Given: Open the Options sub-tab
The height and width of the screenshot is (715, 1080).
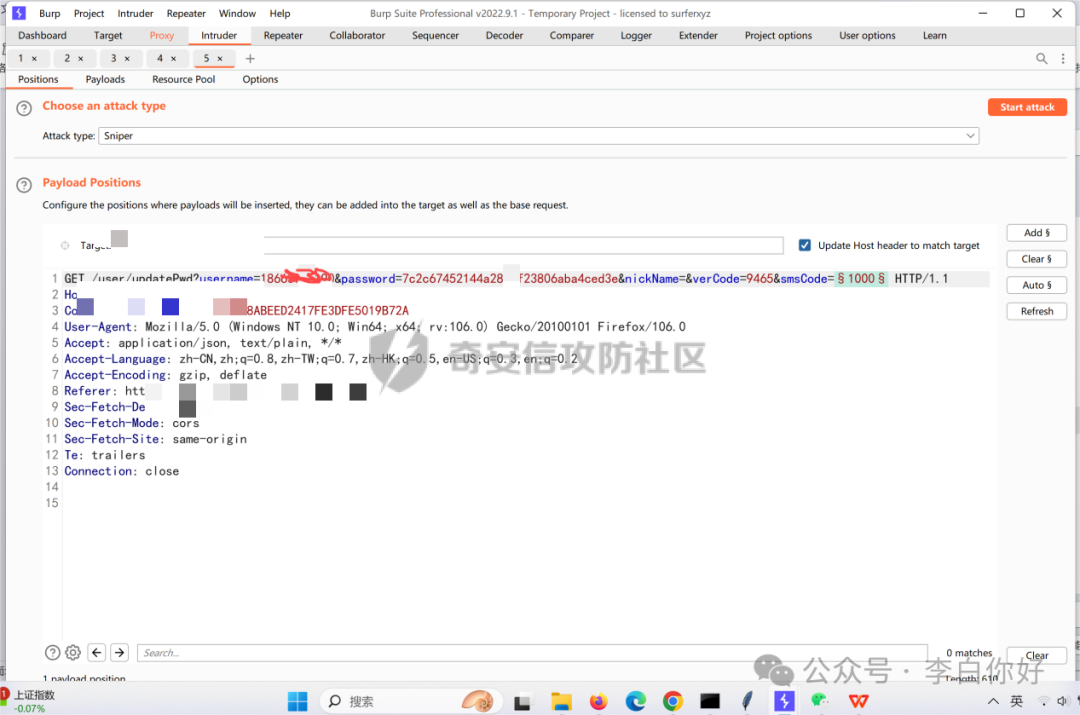Looking at the screenshot, I should coord(260,79).
